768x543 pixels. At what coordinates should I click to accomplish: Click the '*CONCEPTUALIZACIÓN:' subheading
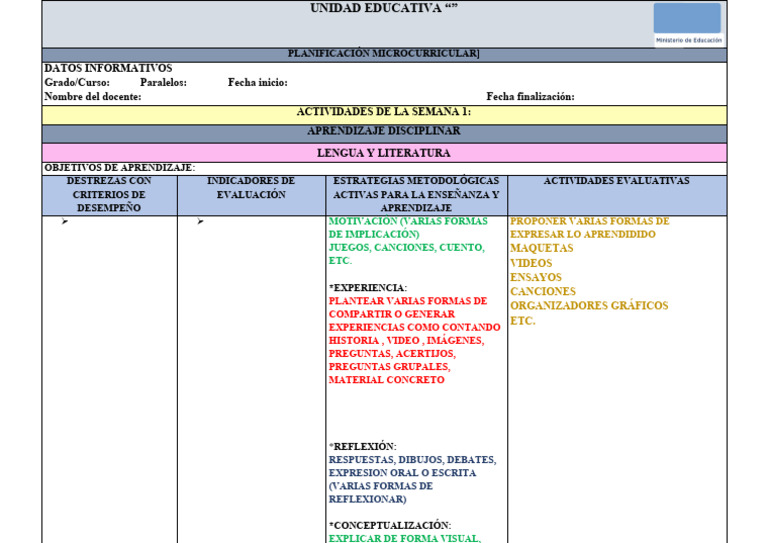click(390, 525)
